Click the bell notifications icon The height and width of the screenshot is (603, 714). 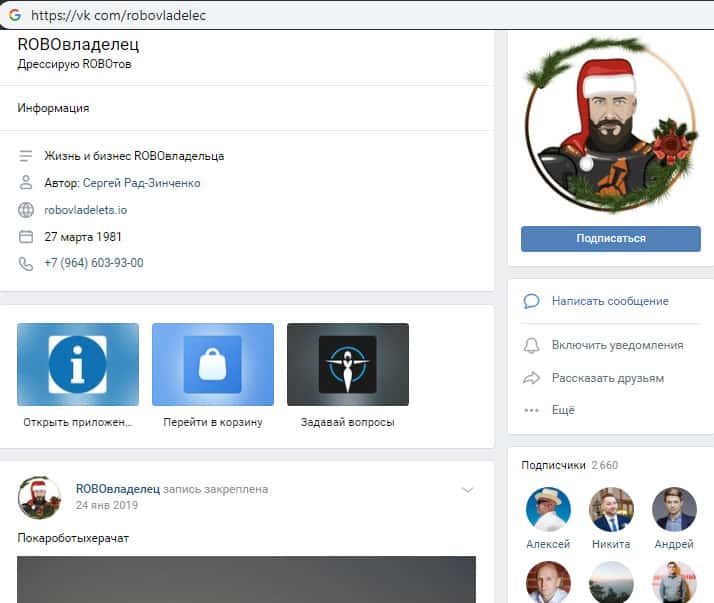(531, 345)
